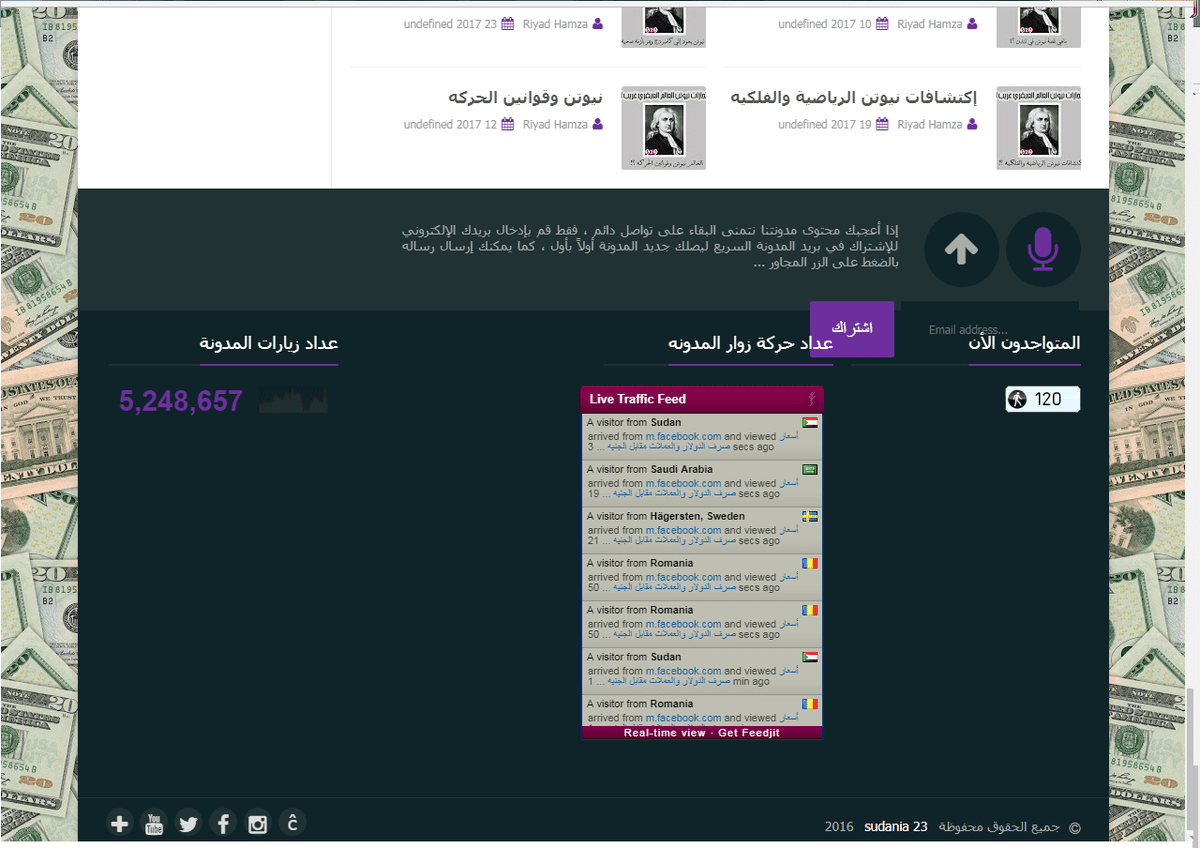The height and width of the screenshot is (848, 1200).
Task: Click the 'المتواجدون الآن' heading
Action: pyautogui.click(x=1025, y=343)
